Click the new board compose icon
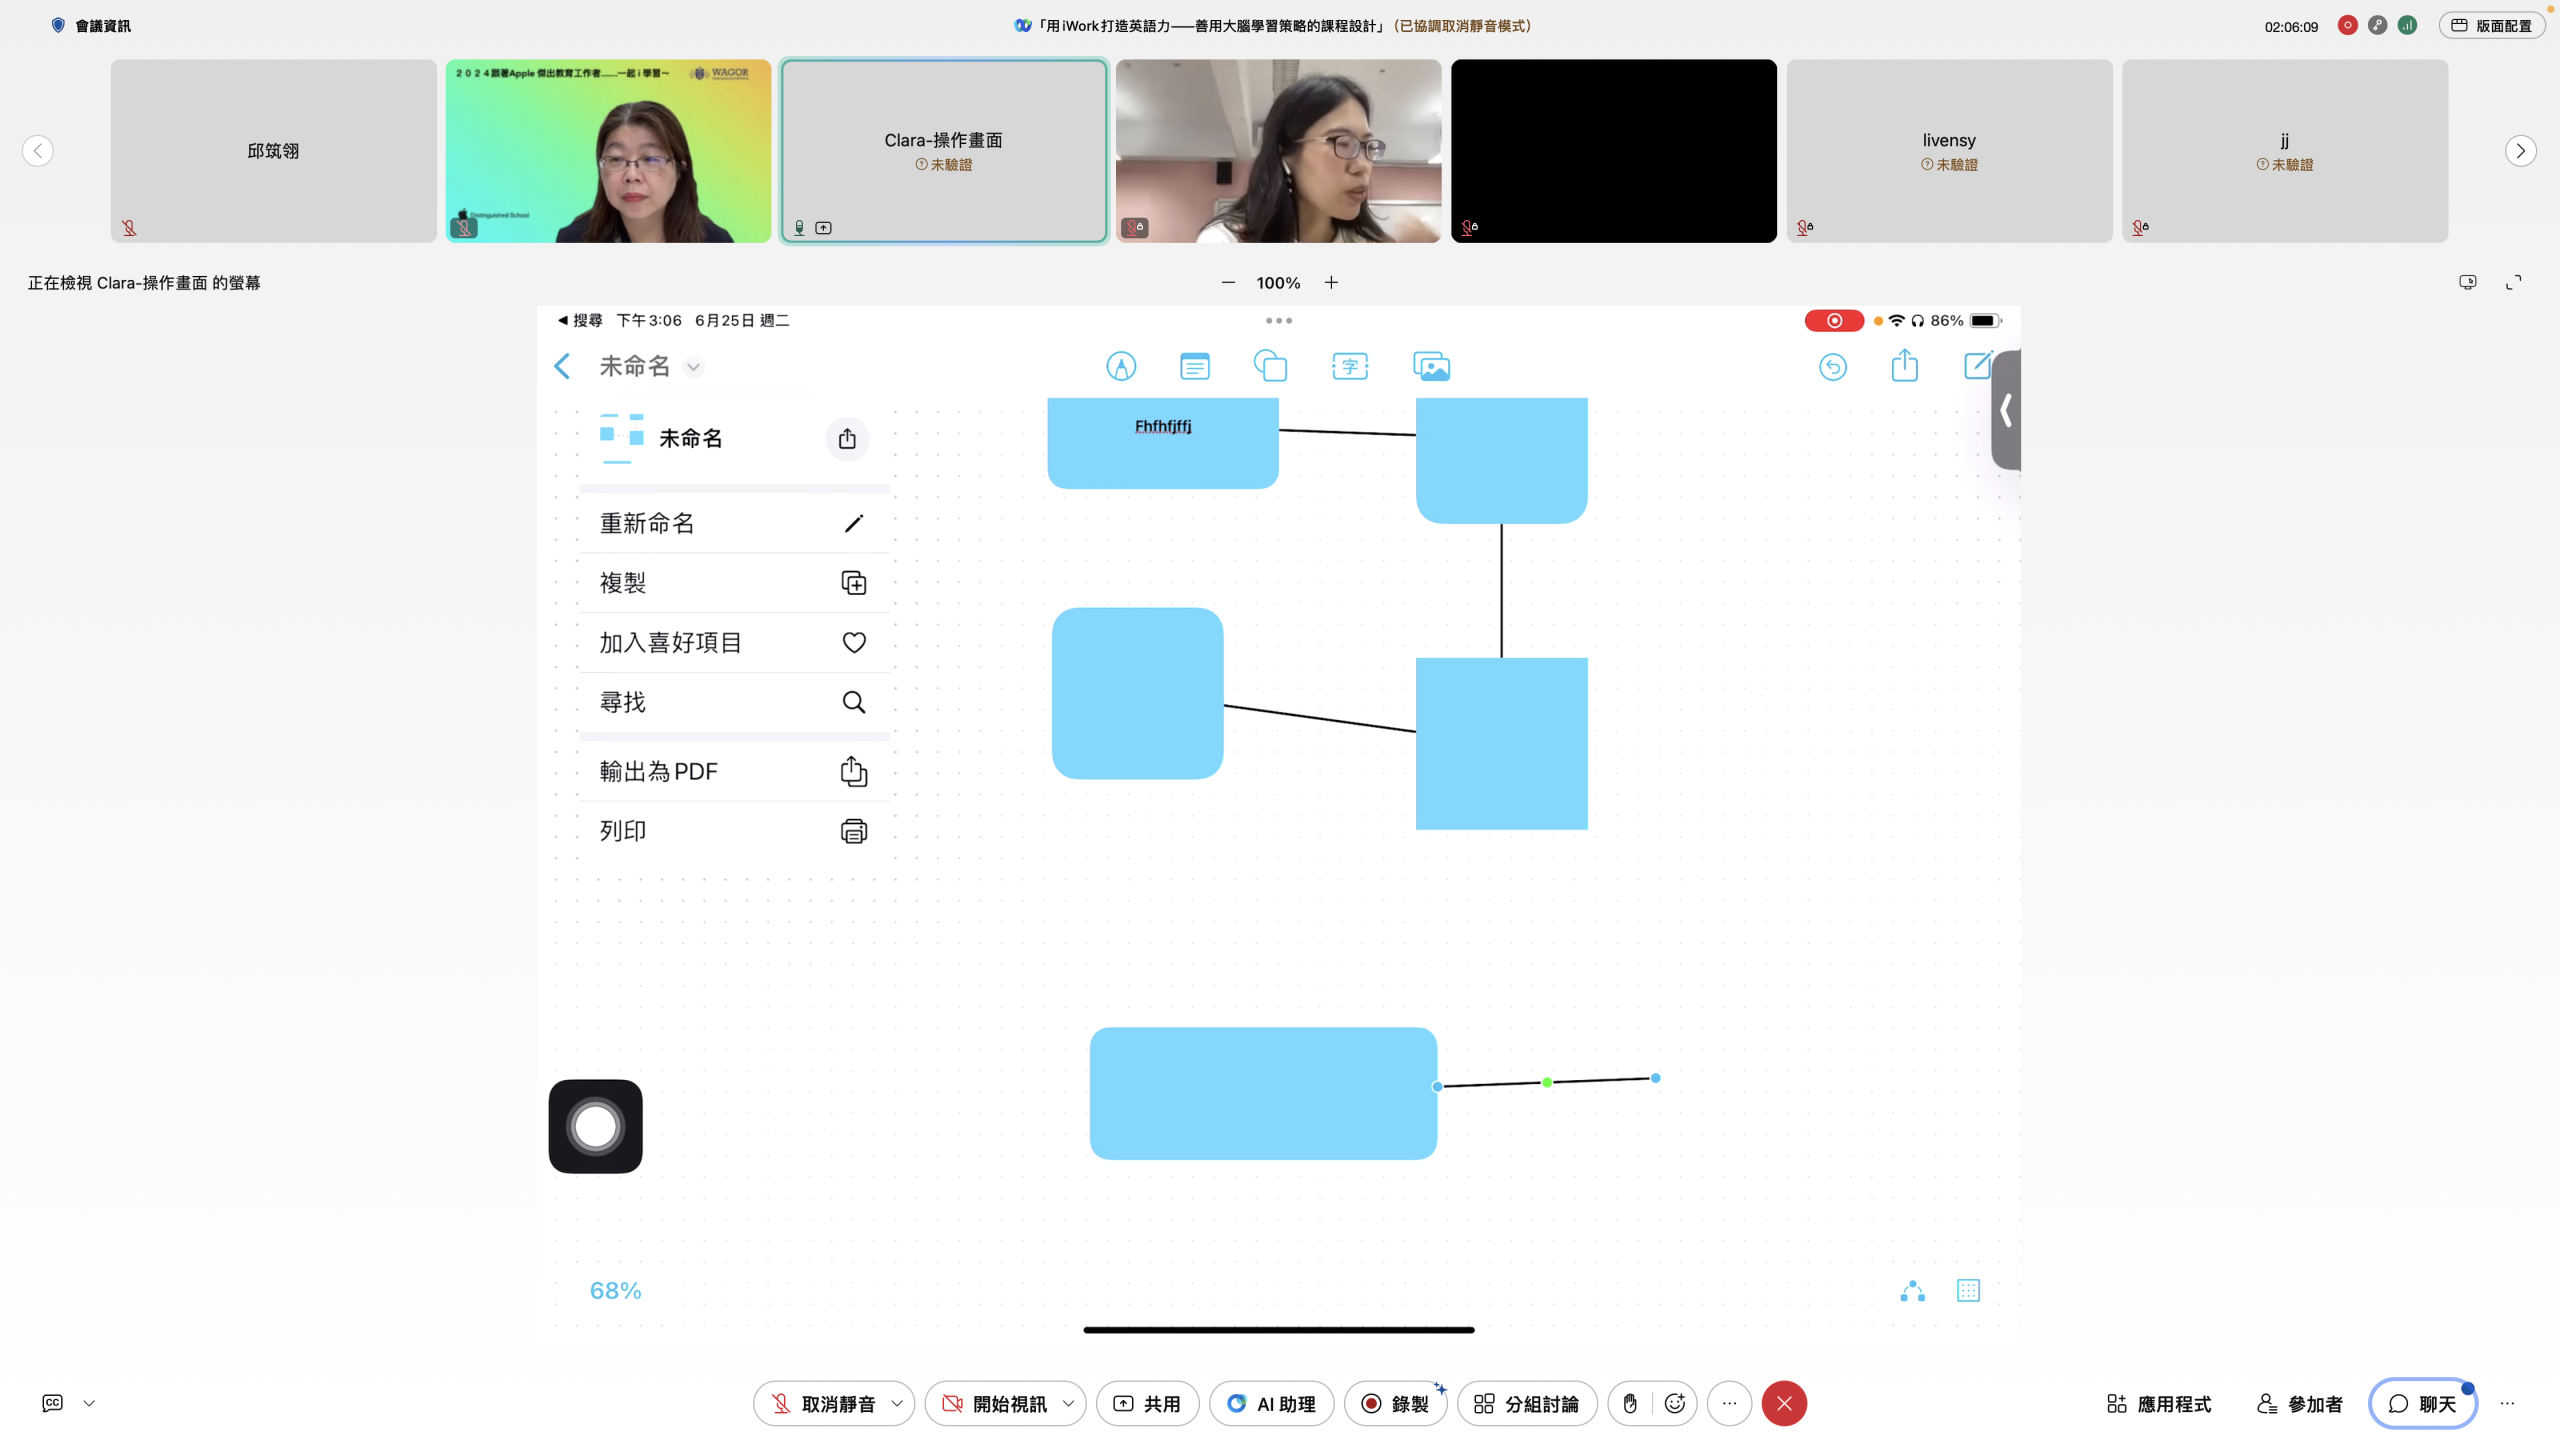 (x=1977, y=366)
